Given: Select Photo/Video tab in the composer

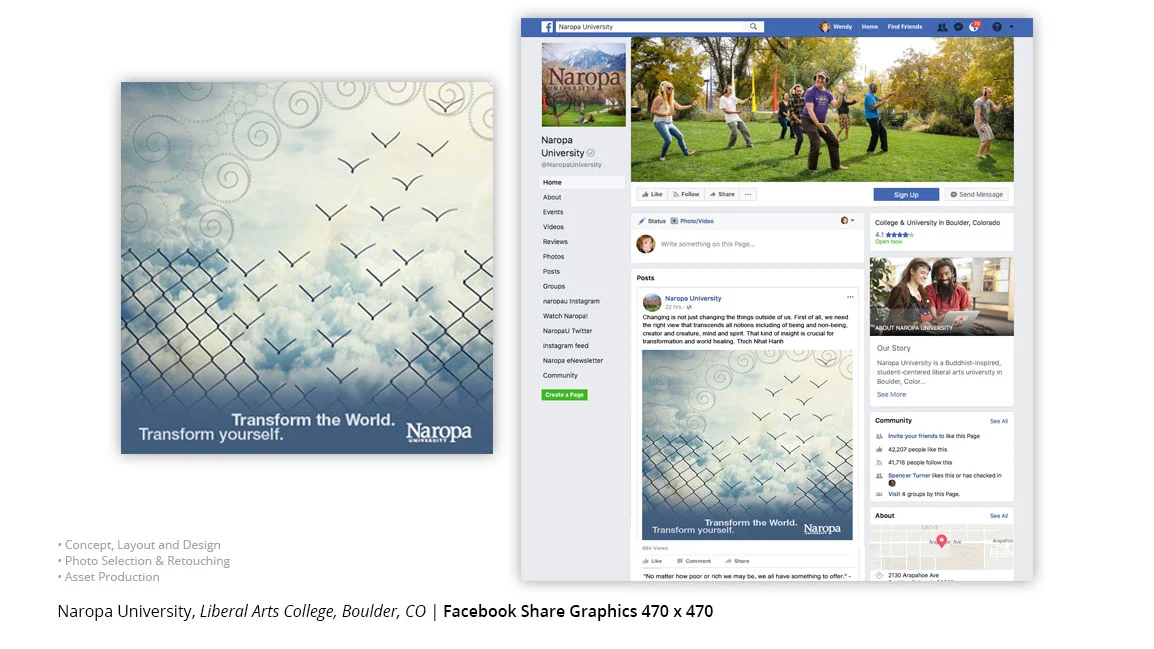Looking at the screenshot, I should pos(692,221).
